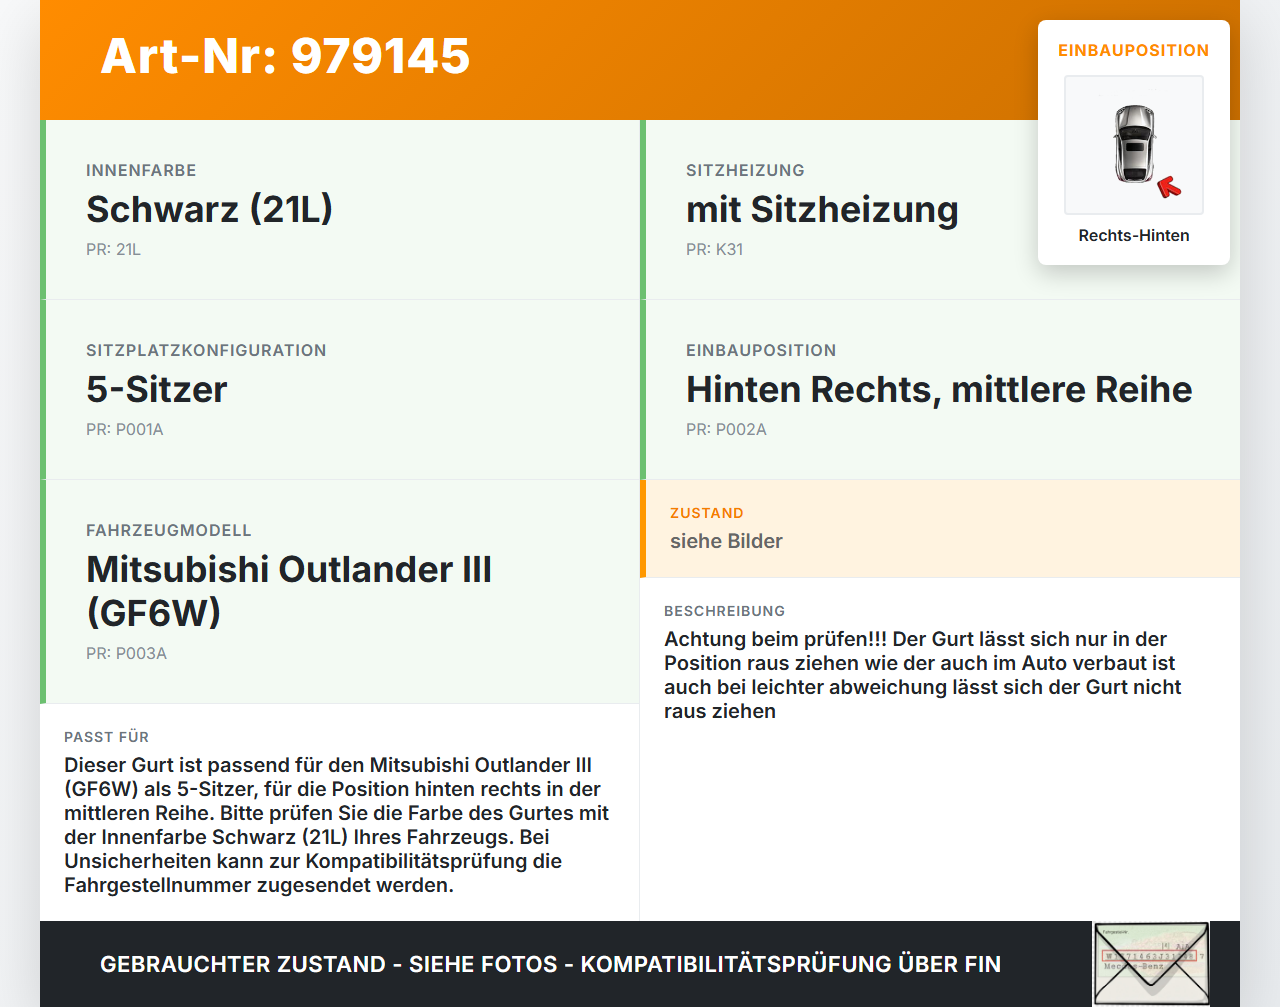Click the car top-view diagram icon
The image size is (1280, 1007).
pos(1133,145)
